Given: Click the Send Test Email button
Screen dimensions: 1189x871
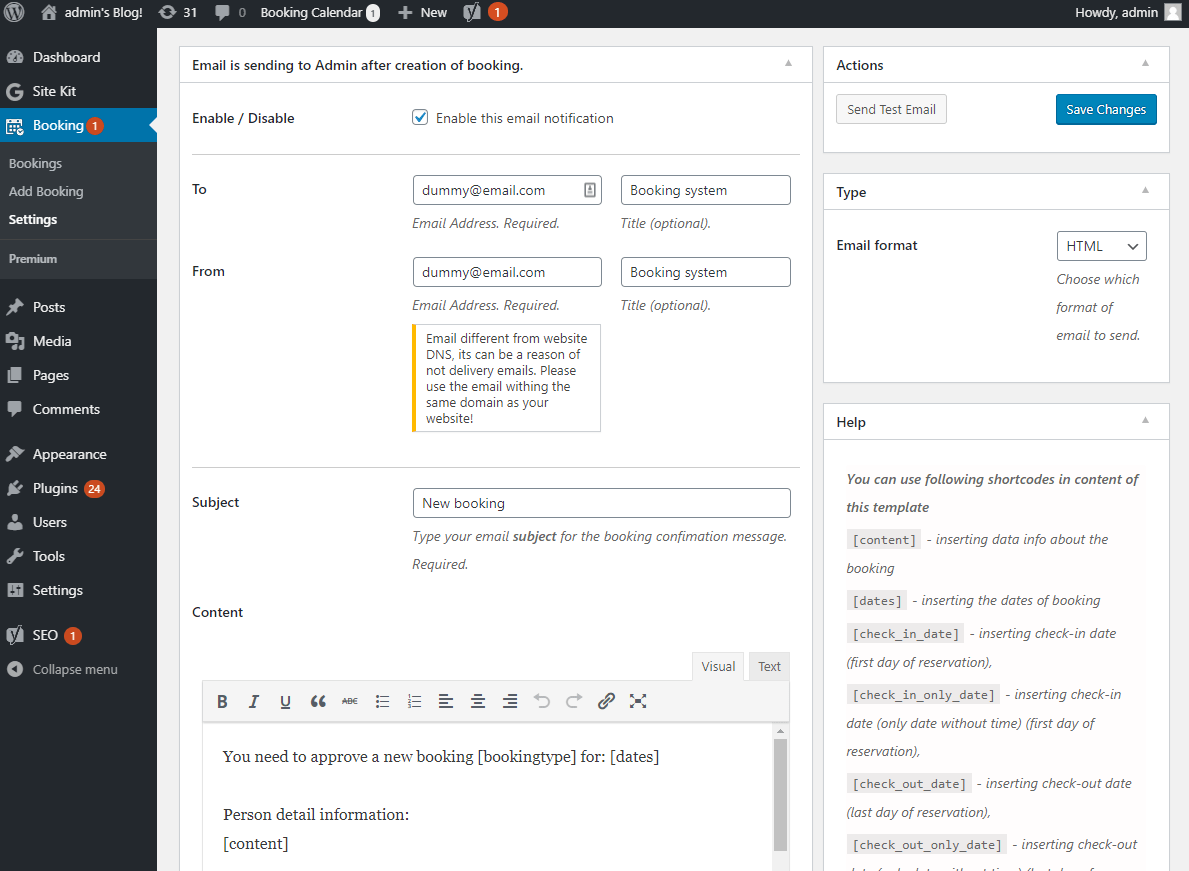Looking at the screenshot, I should click(891, 109).
